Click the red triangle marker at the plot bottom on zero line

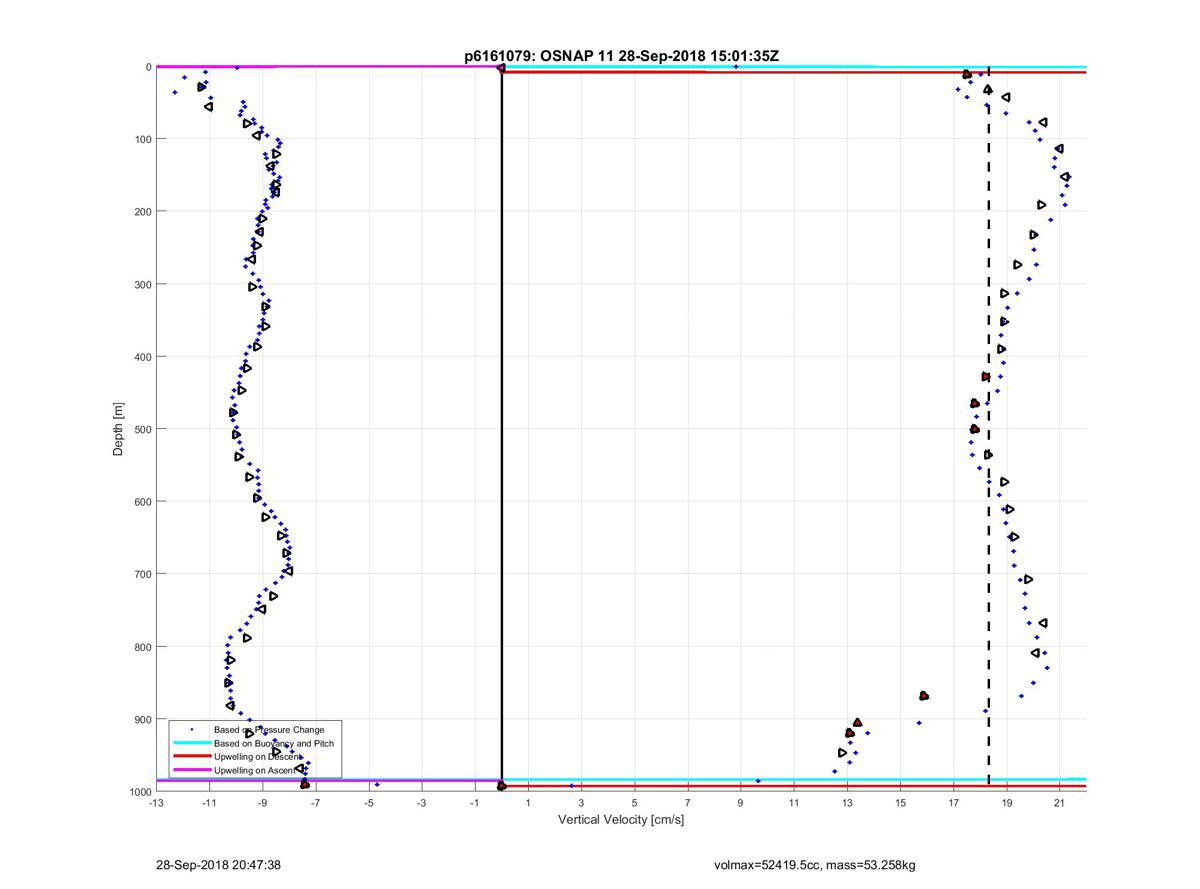tap(502, 786)
